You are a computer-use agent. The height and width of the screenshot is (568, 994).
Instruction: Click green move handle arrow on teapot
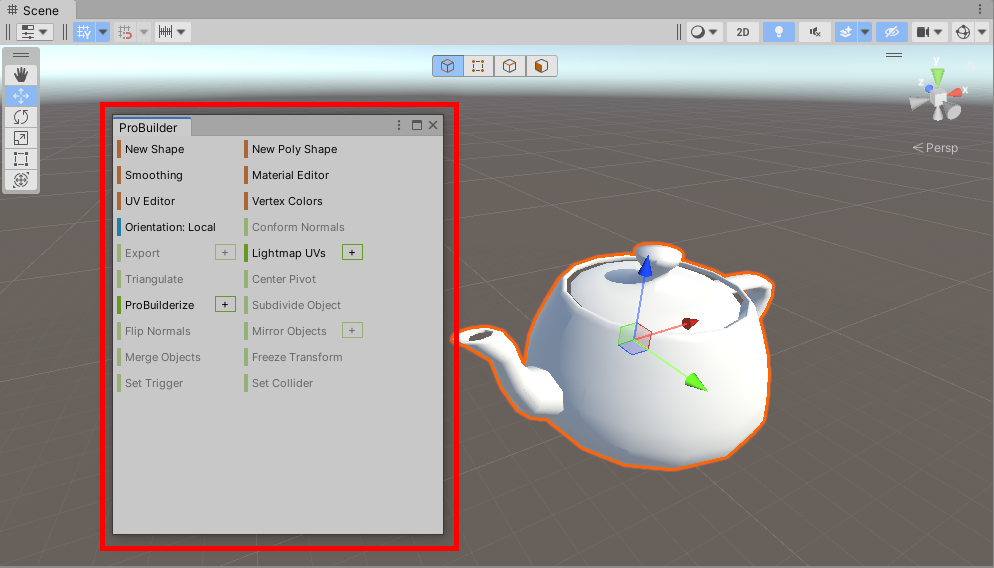tap(696, 382)
